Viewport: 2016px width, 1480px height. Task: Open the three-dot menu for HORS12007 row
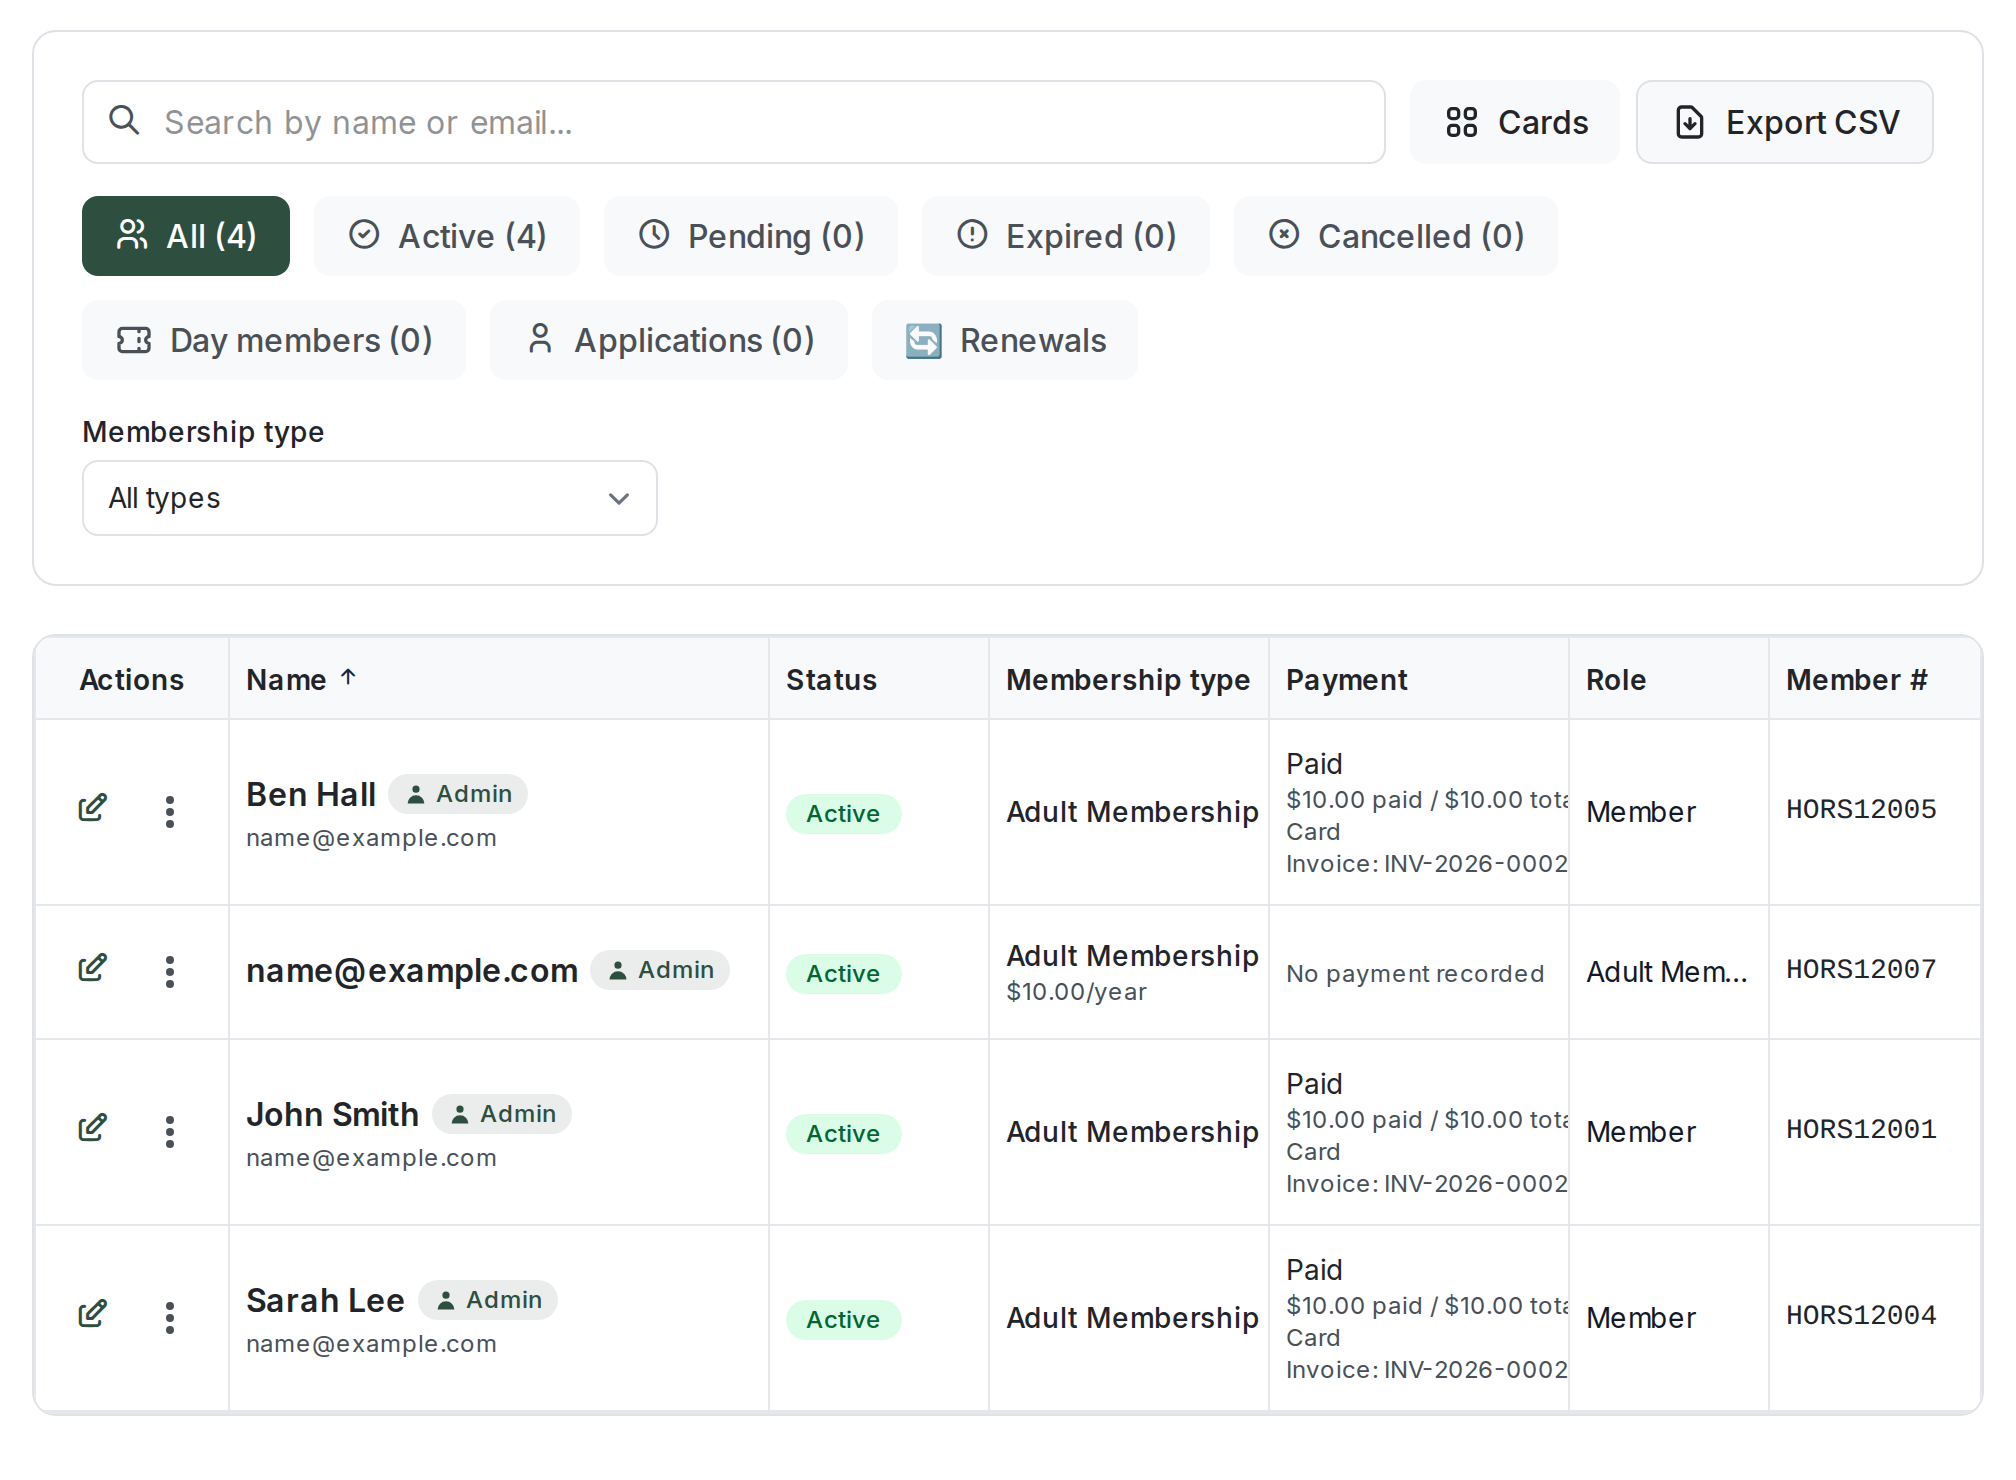tap(170, 972)
